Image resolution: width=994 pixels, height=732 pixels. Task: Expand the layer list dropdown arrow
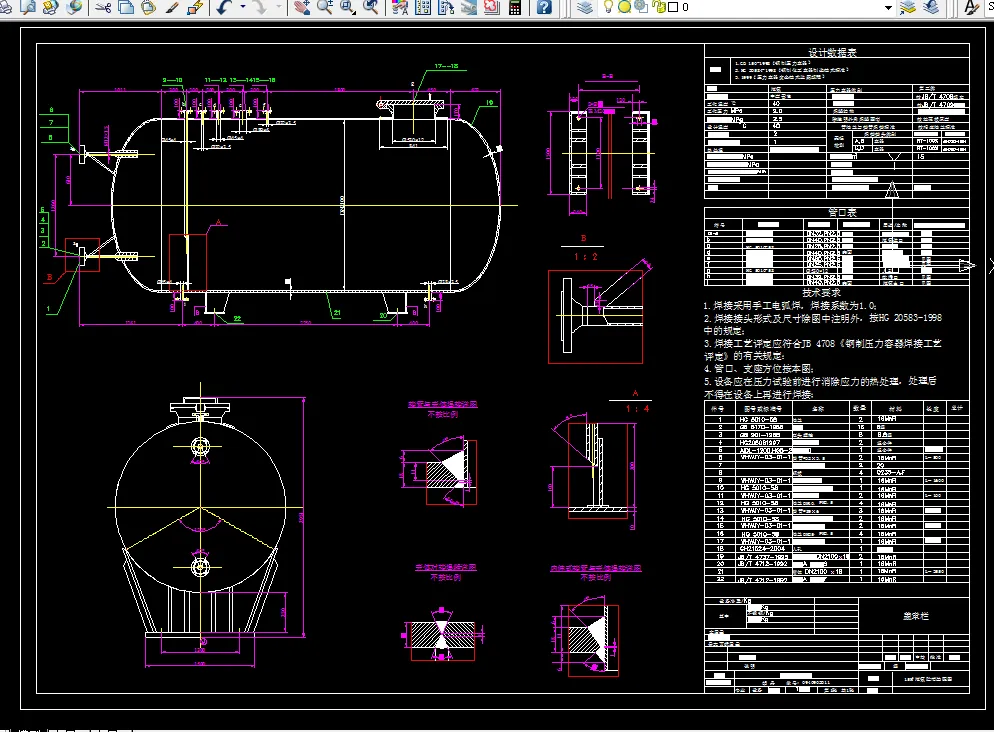coord(888,8)
